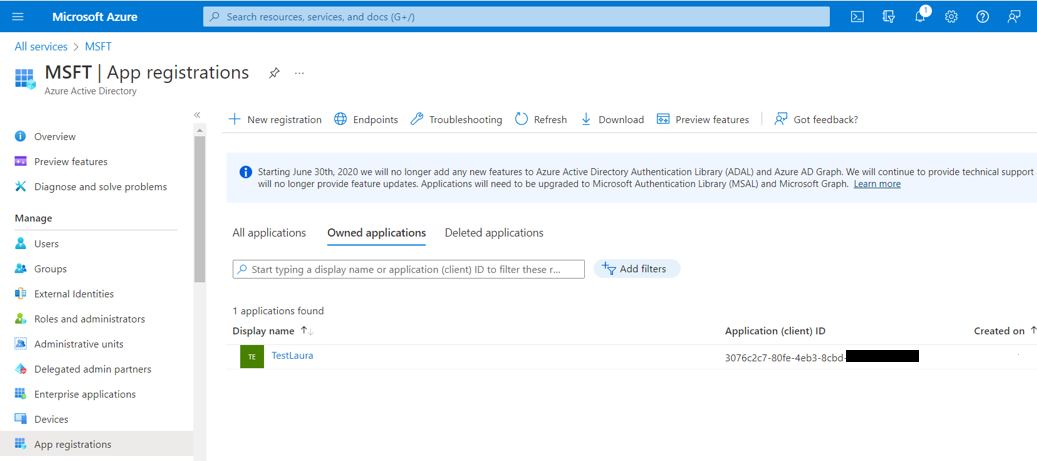Go to All services breadcrumb
Viewport: 1037px width, 461px height.
41,47
